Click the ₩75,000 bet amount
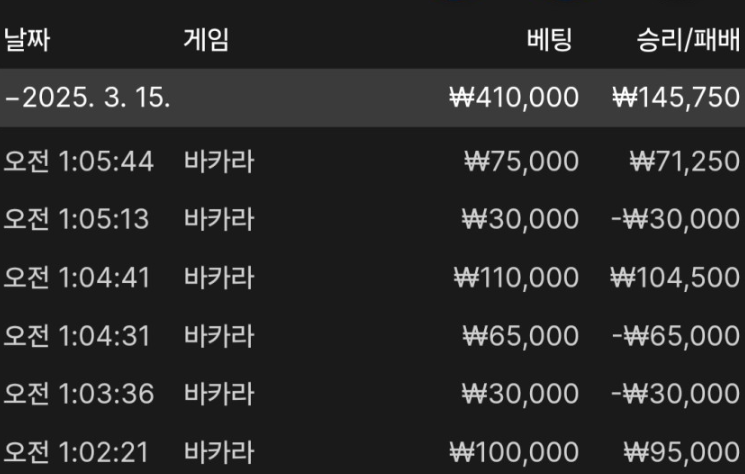The height and width of the screenshot is (474, 745). coord(521,161)
